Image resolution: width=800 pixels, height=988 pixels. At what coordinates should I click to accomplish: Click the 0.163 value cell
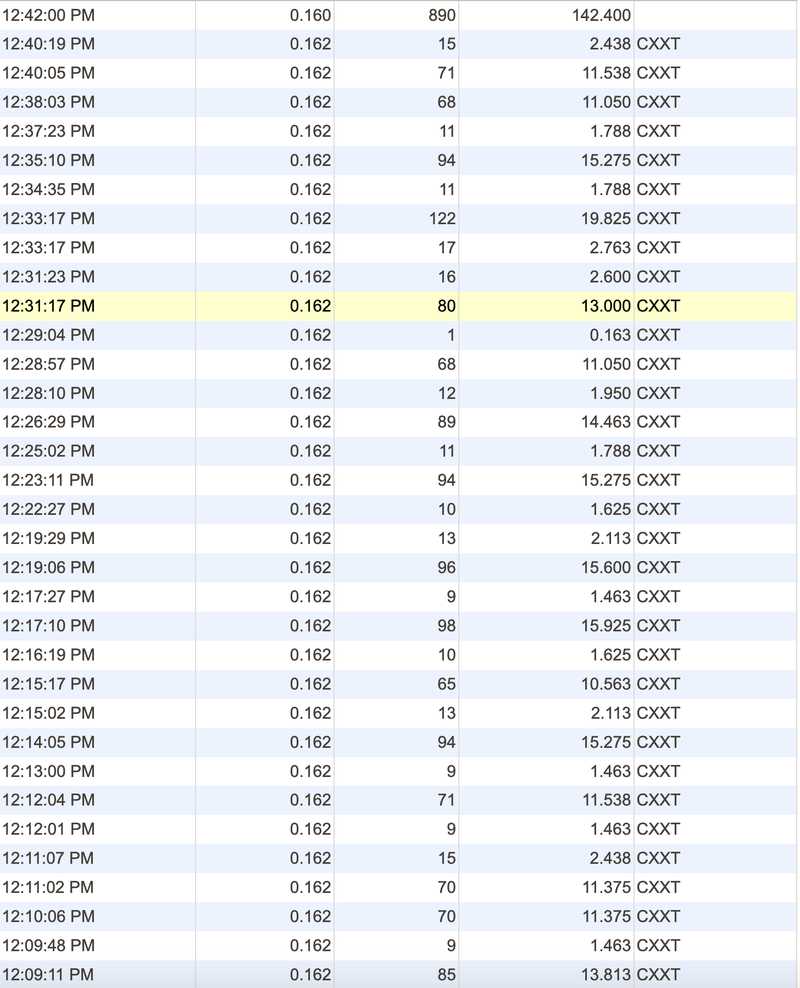coord(610,335)
